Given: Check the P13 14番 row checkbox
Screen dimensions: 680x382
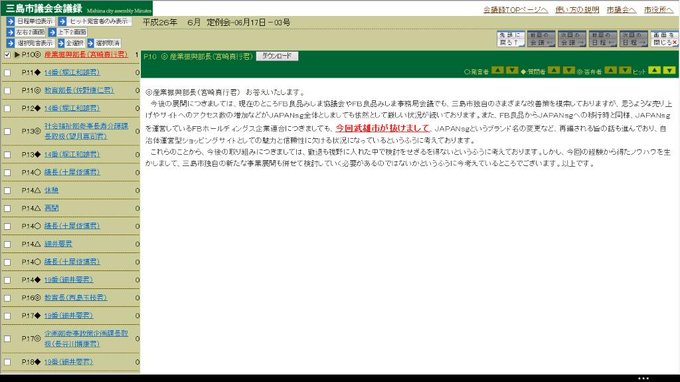Looking at the screenshot, I should [x=7, y=155].
